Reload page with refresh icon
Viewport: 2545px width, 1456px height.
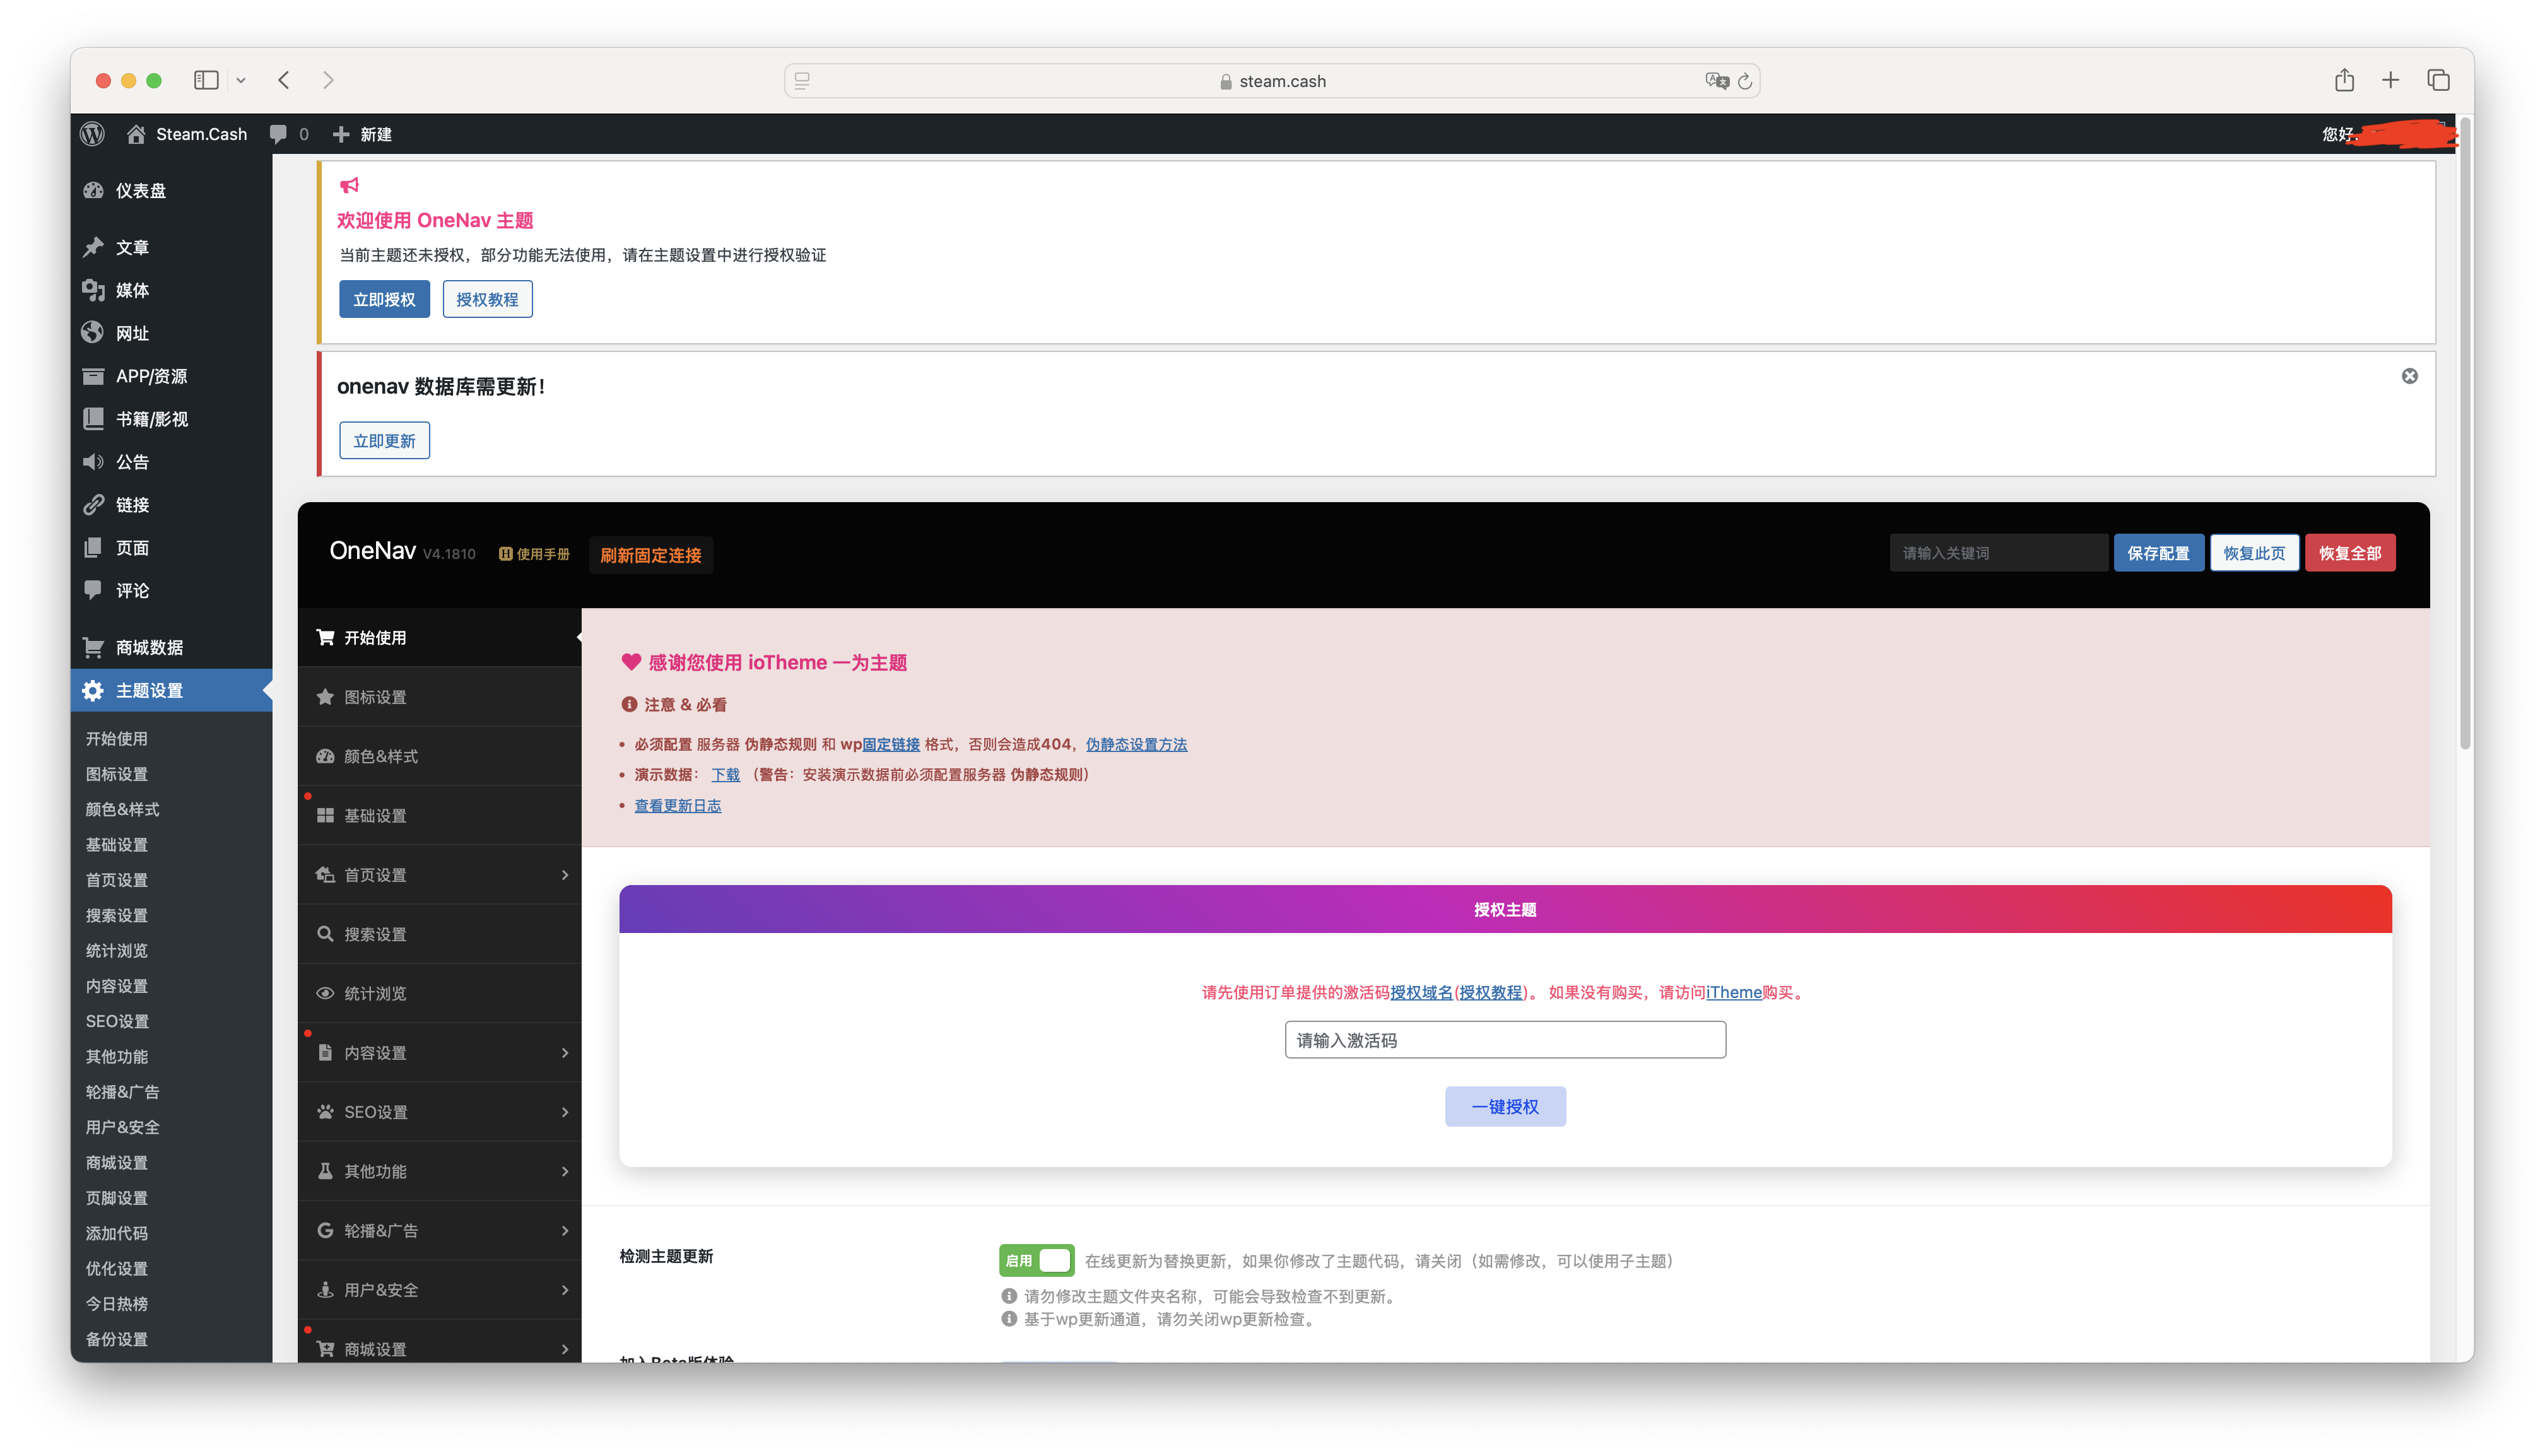tap(1745, 81)
